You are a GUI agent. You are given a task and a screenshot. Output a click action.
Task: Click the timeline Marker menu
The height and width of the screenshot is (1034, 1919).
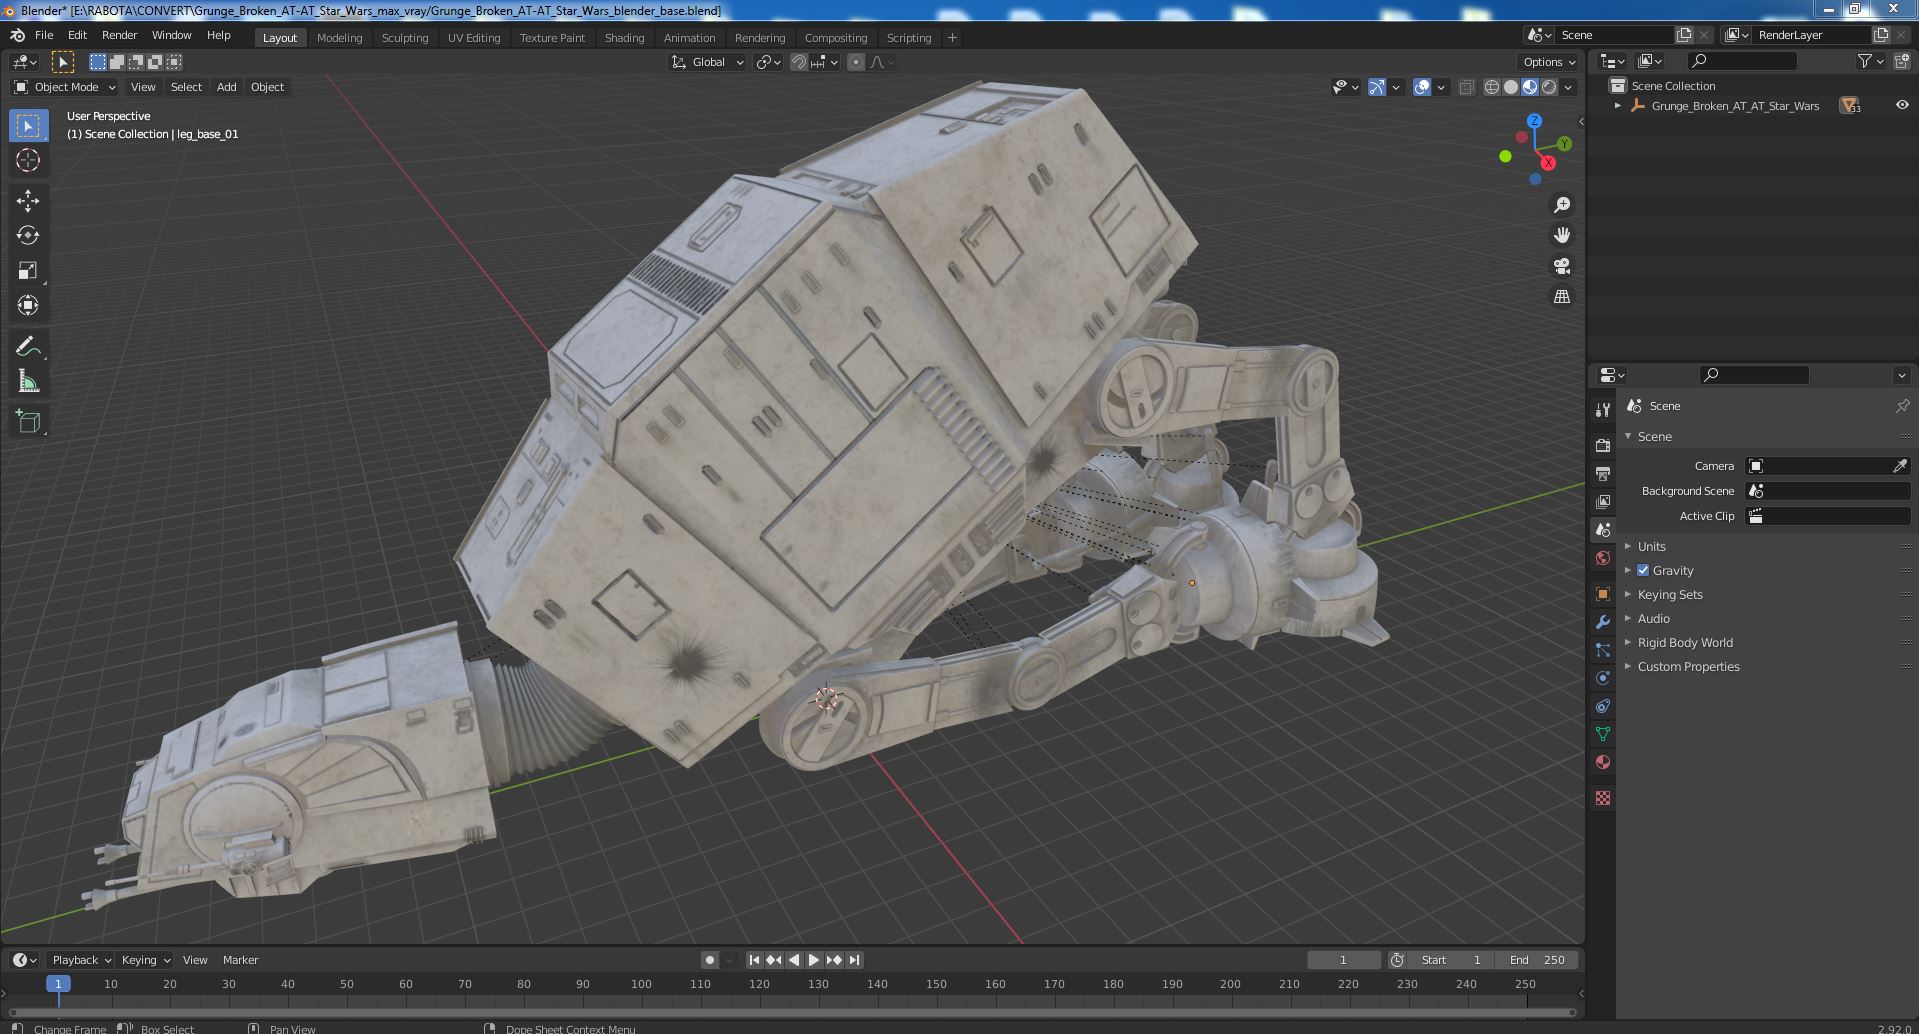point(240,960)
